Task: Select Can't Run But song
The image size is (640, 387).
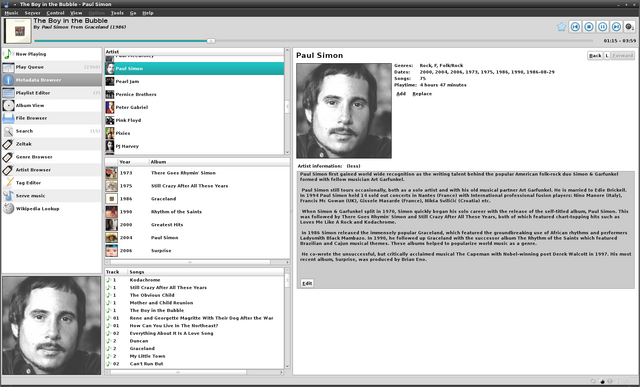Action: (x=194, y=364)
